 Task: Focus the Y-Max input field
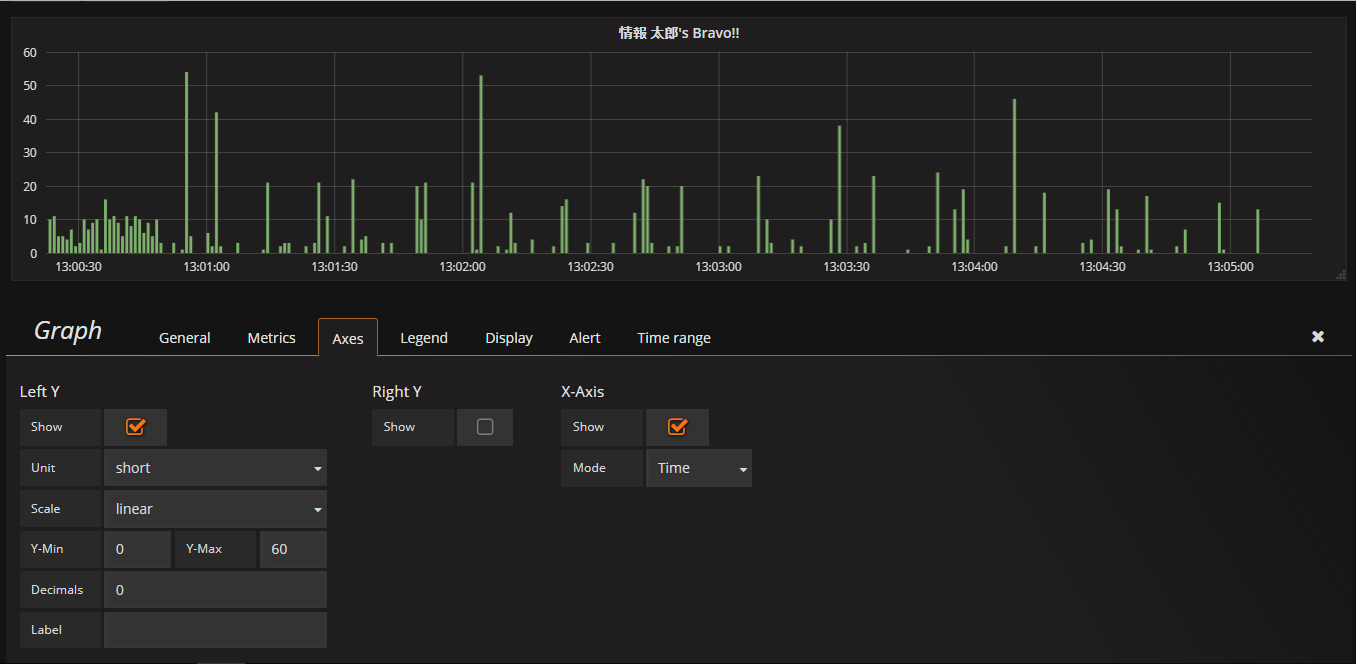click(x=293, y=550)
